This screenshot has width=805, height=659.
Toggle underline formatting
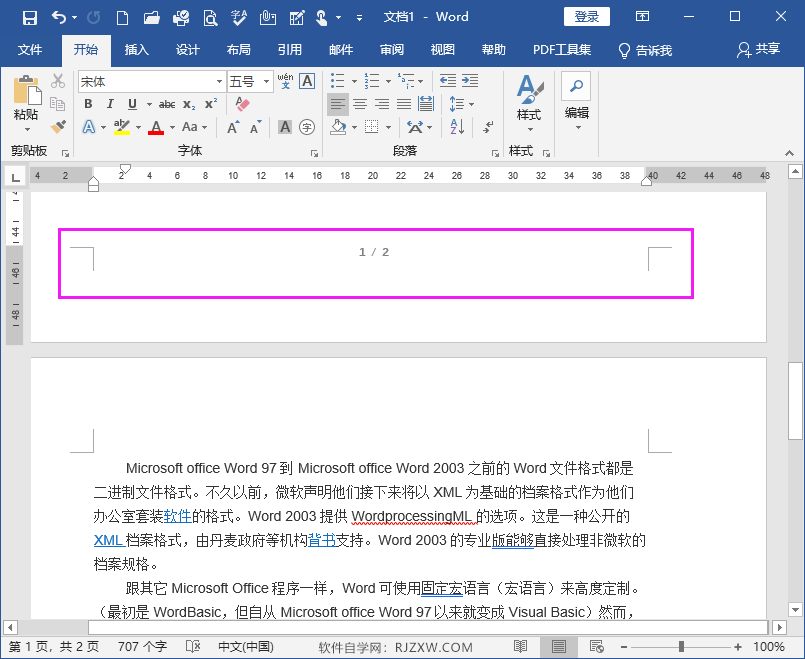[x=131, y=103]
